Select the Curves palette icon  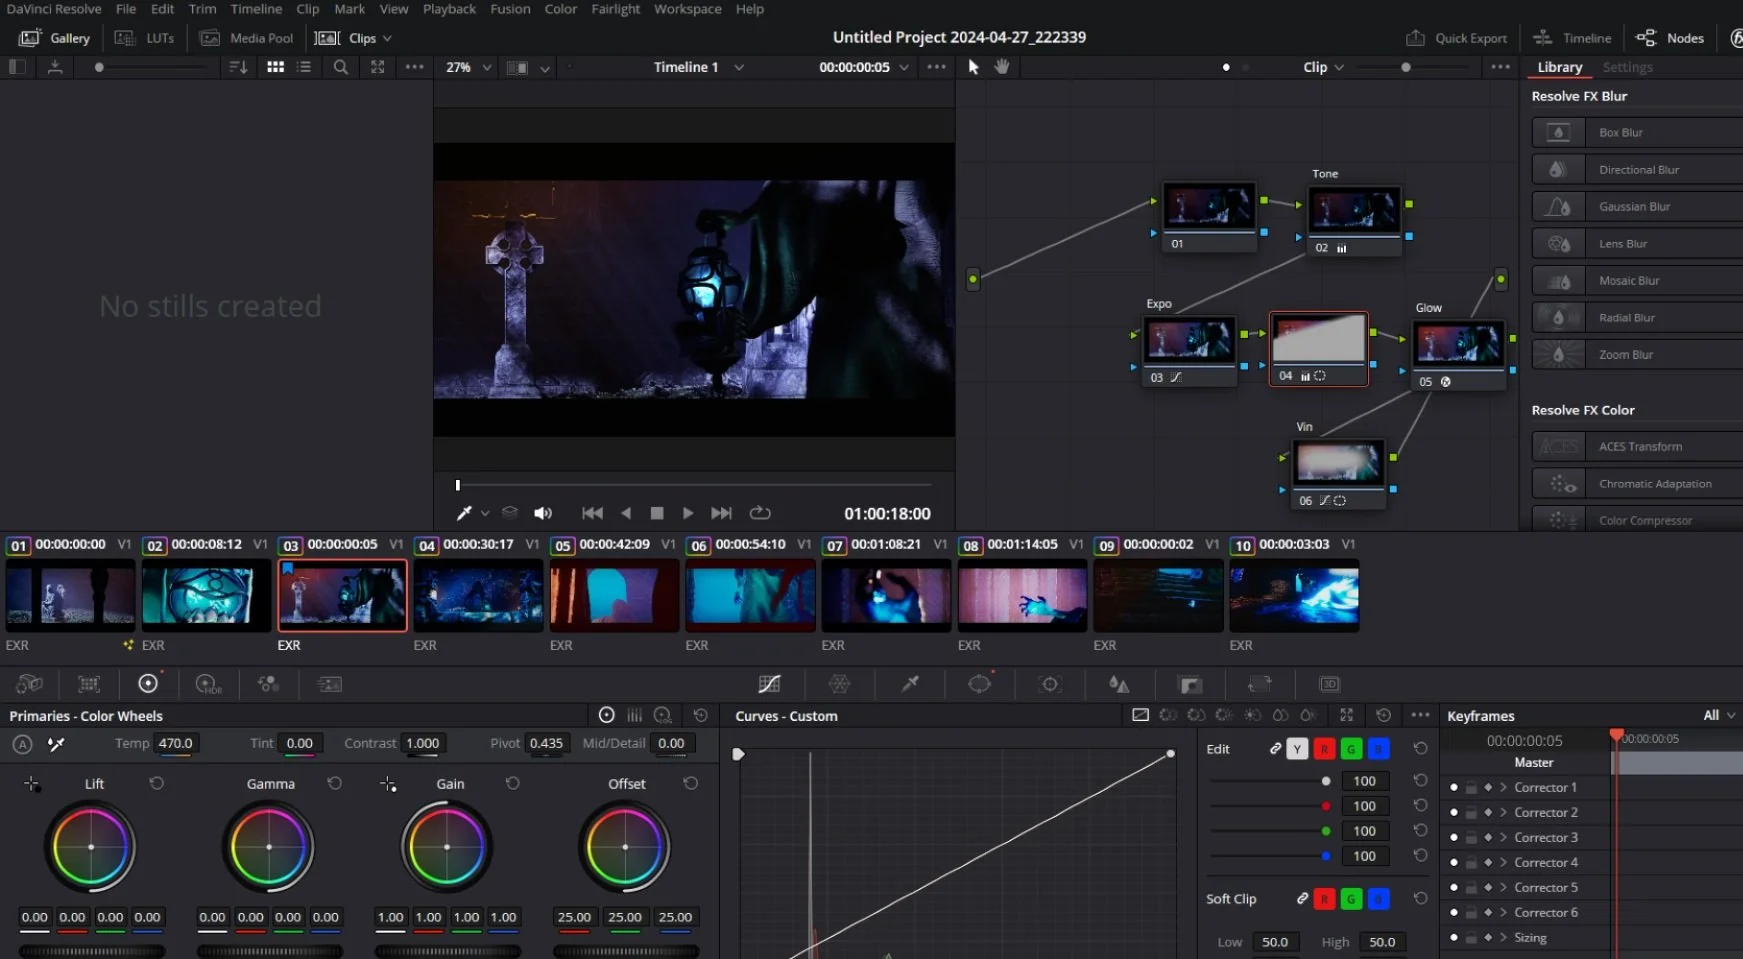tap(769, 684)
